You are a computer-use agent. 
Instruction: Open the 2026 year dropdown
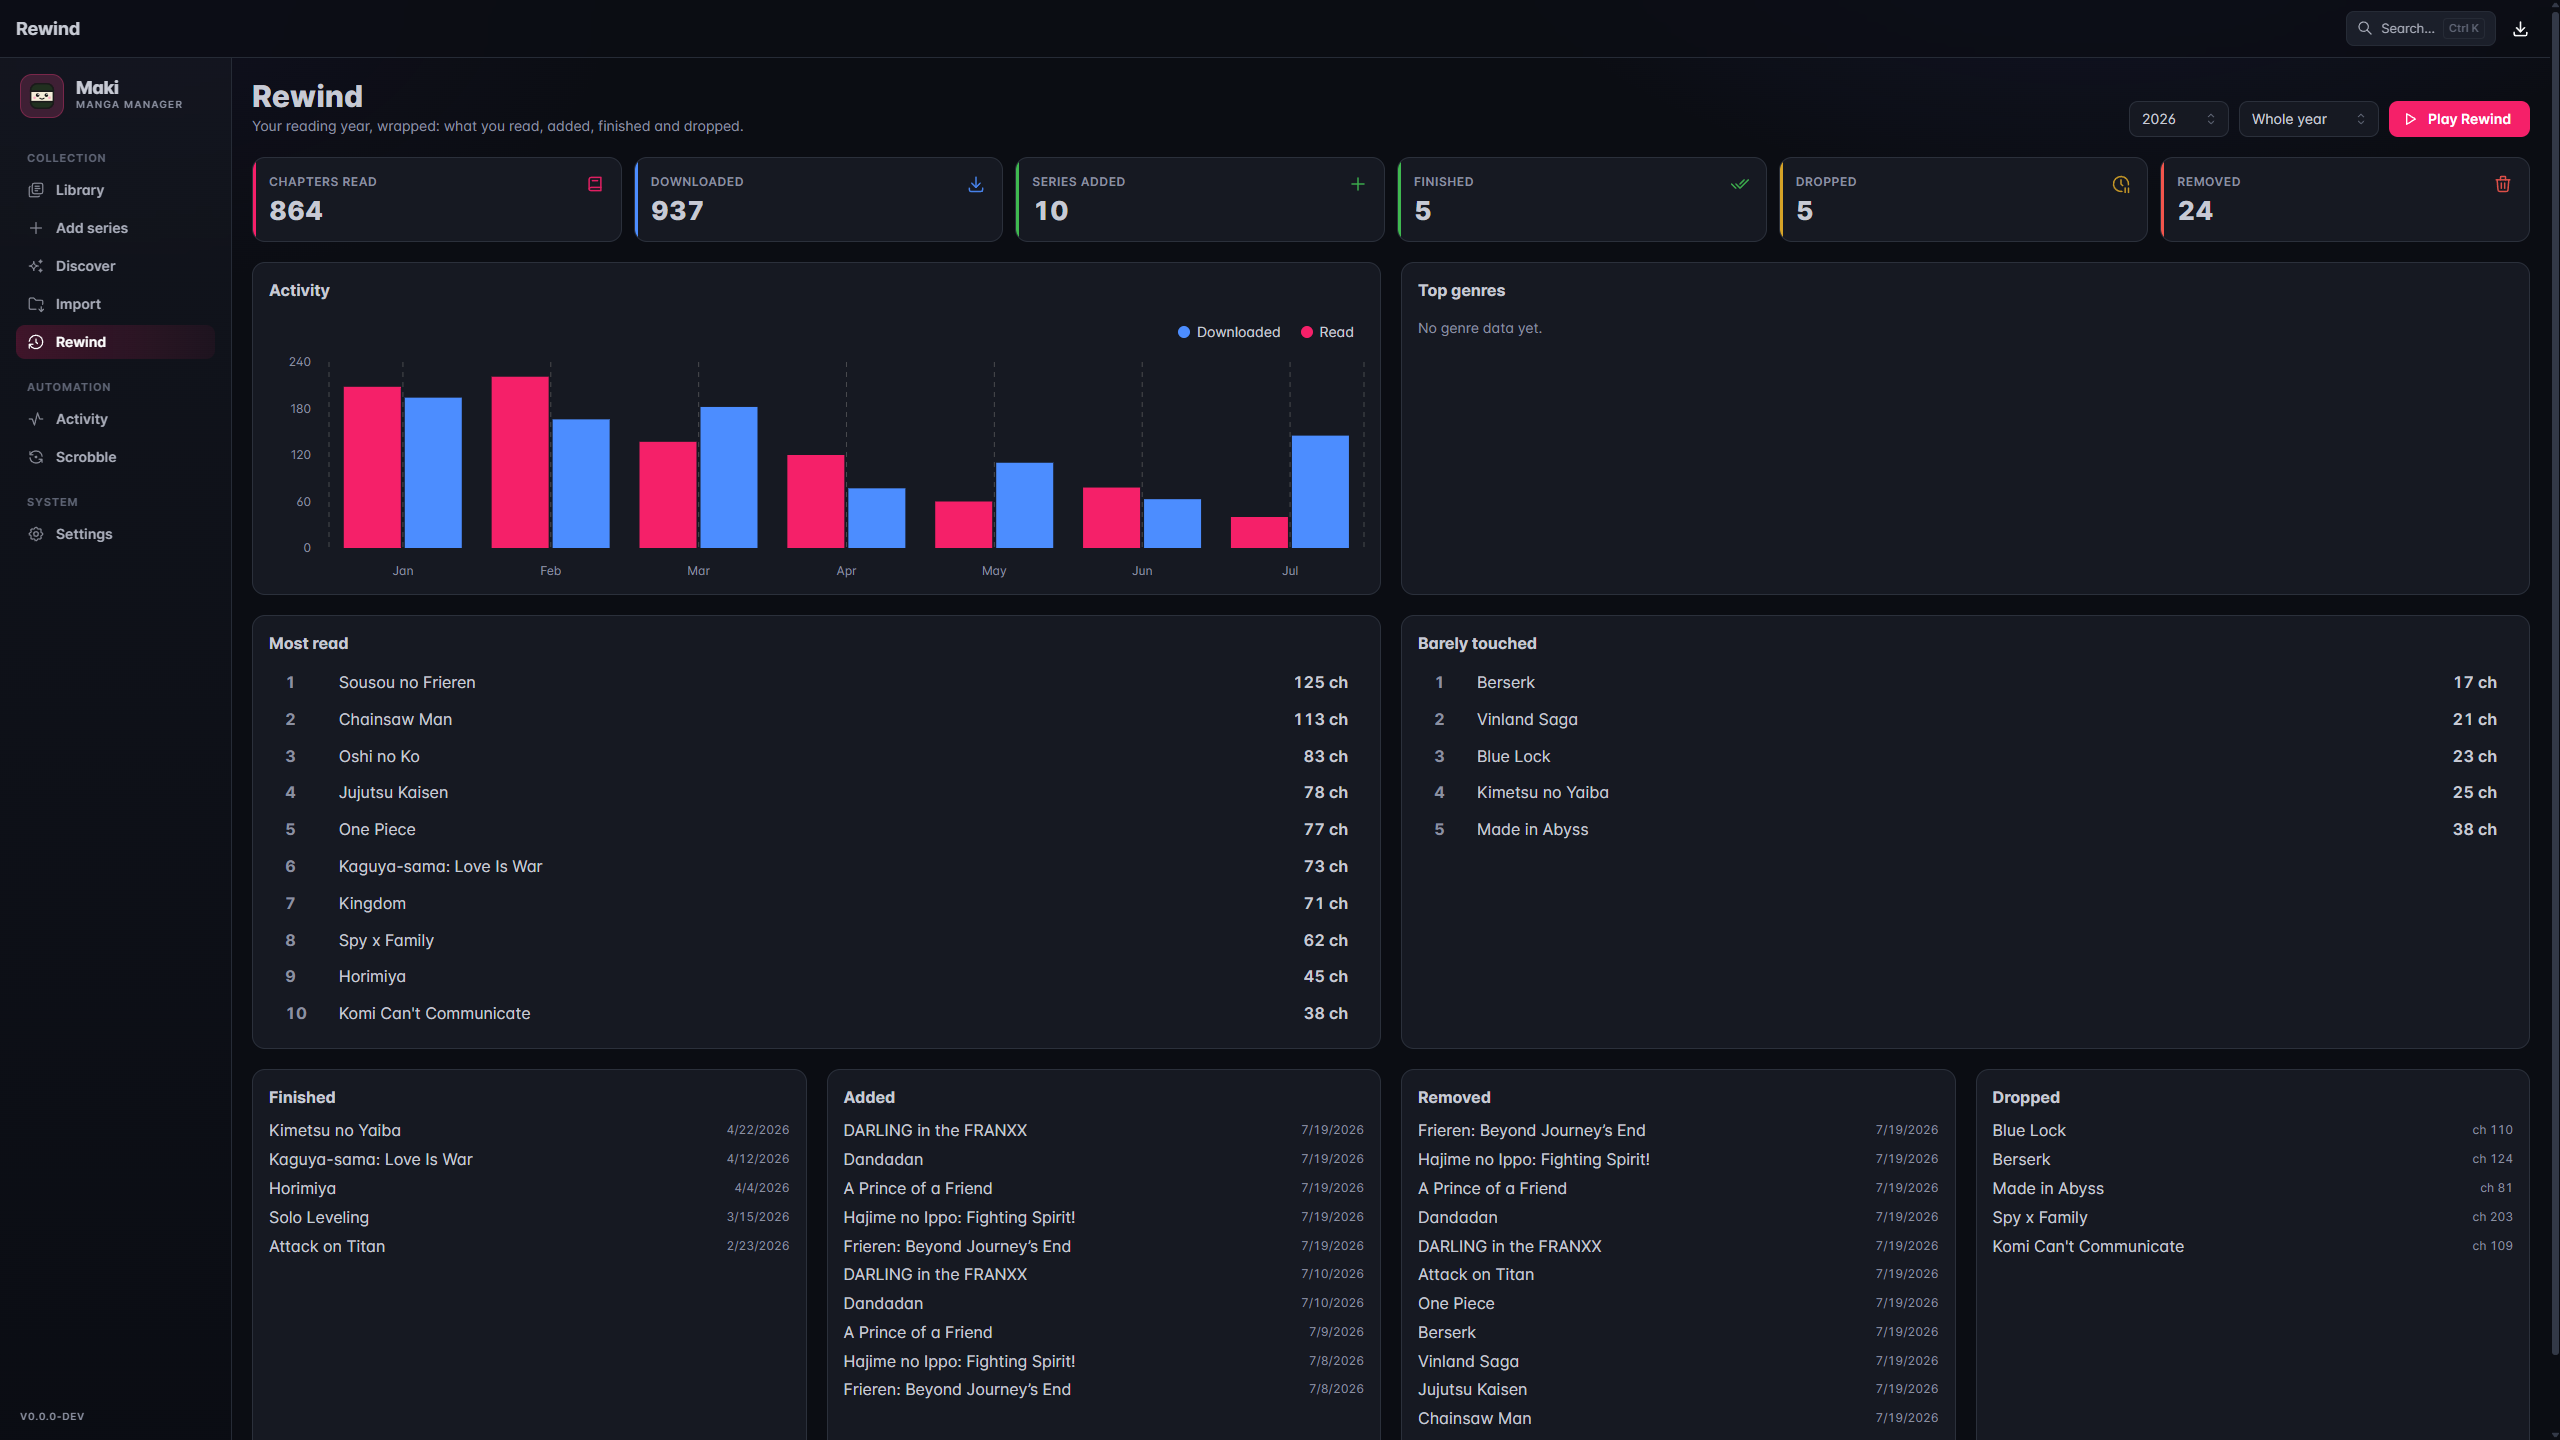(x=2178, y=119)
